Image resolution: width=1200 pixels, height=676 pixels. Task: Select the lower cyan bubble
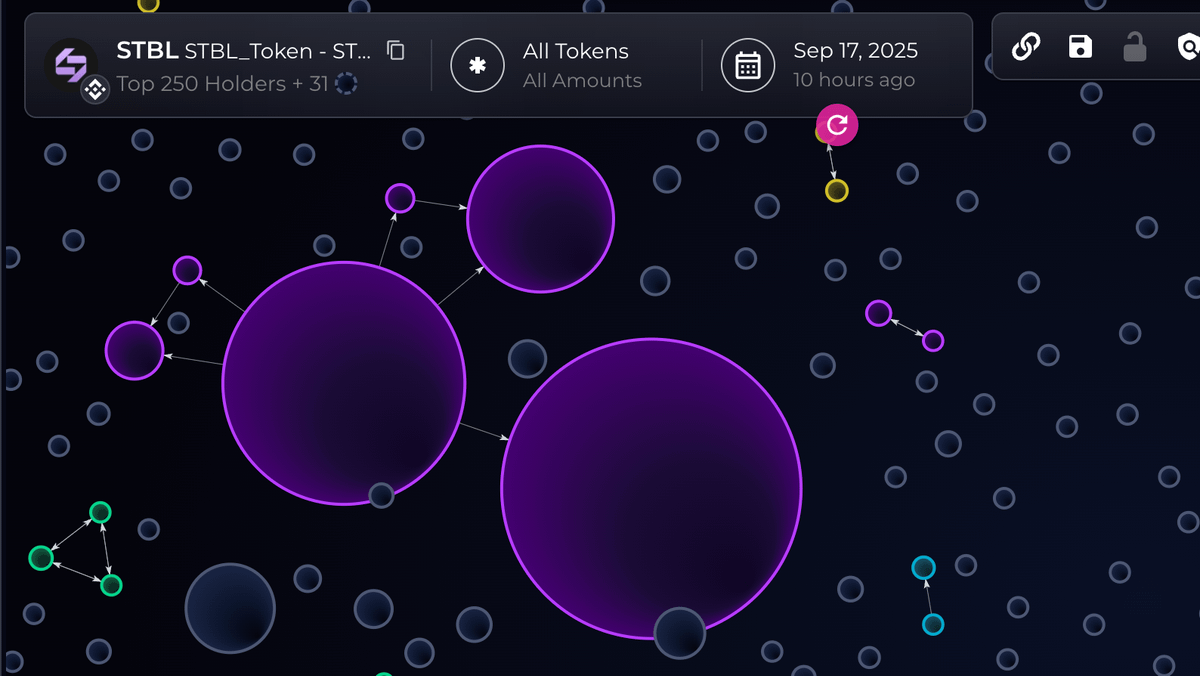pyautogui.click(x=933, y=624)
